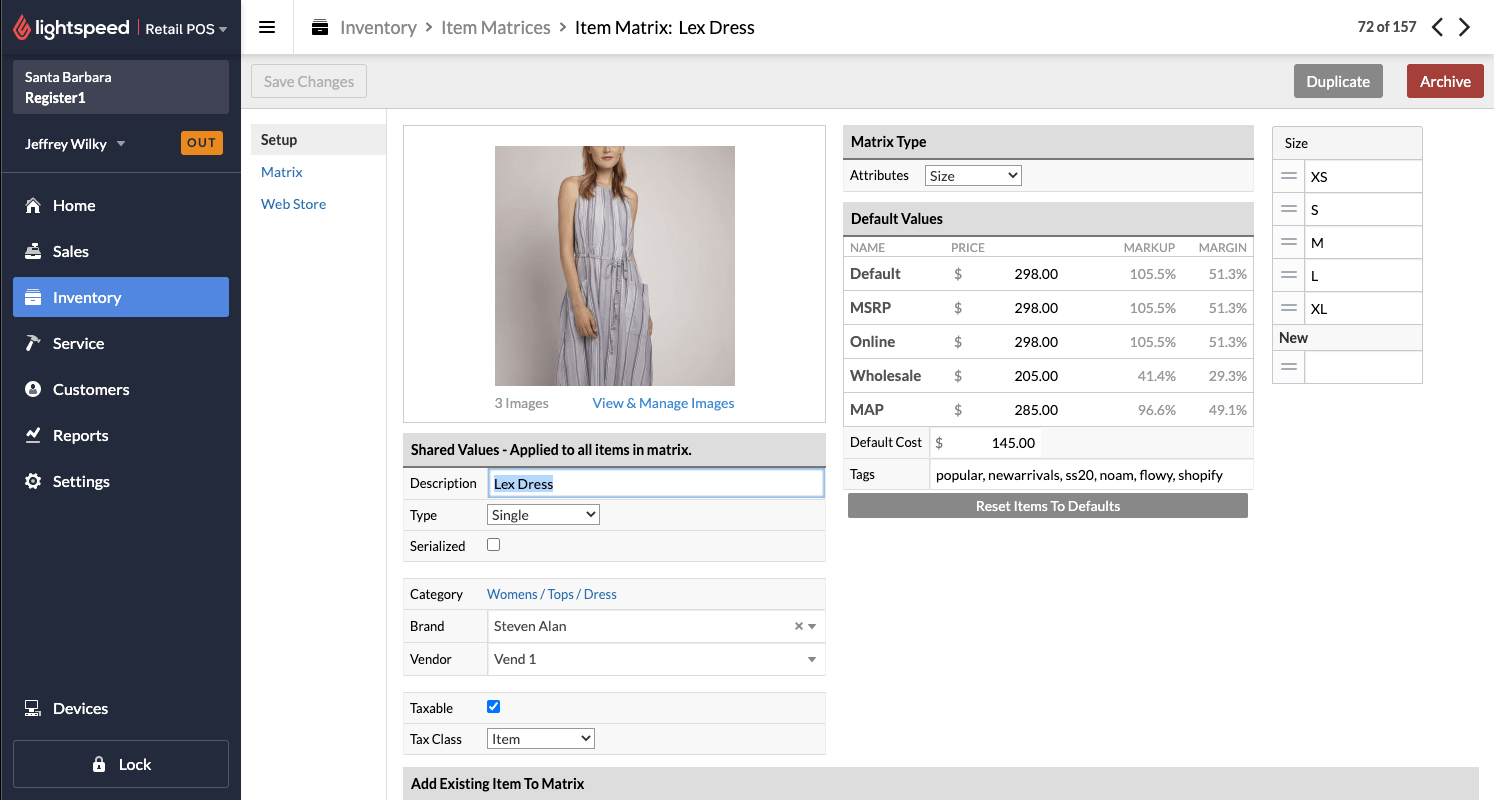Switch to the Web Store tab

pyautogui.click(x=293, y=204)
